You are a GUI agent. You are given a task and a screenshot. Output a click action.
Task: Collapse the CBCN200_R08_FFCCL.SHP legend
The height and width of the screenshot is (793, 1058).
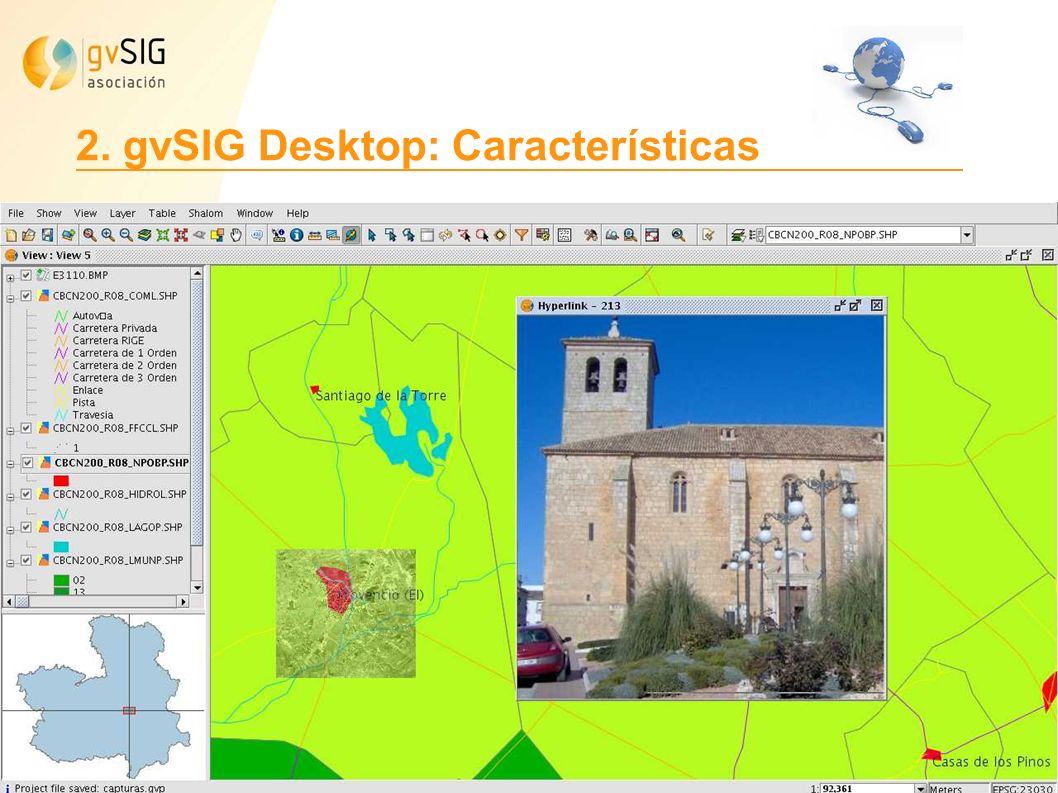[10, 430]
